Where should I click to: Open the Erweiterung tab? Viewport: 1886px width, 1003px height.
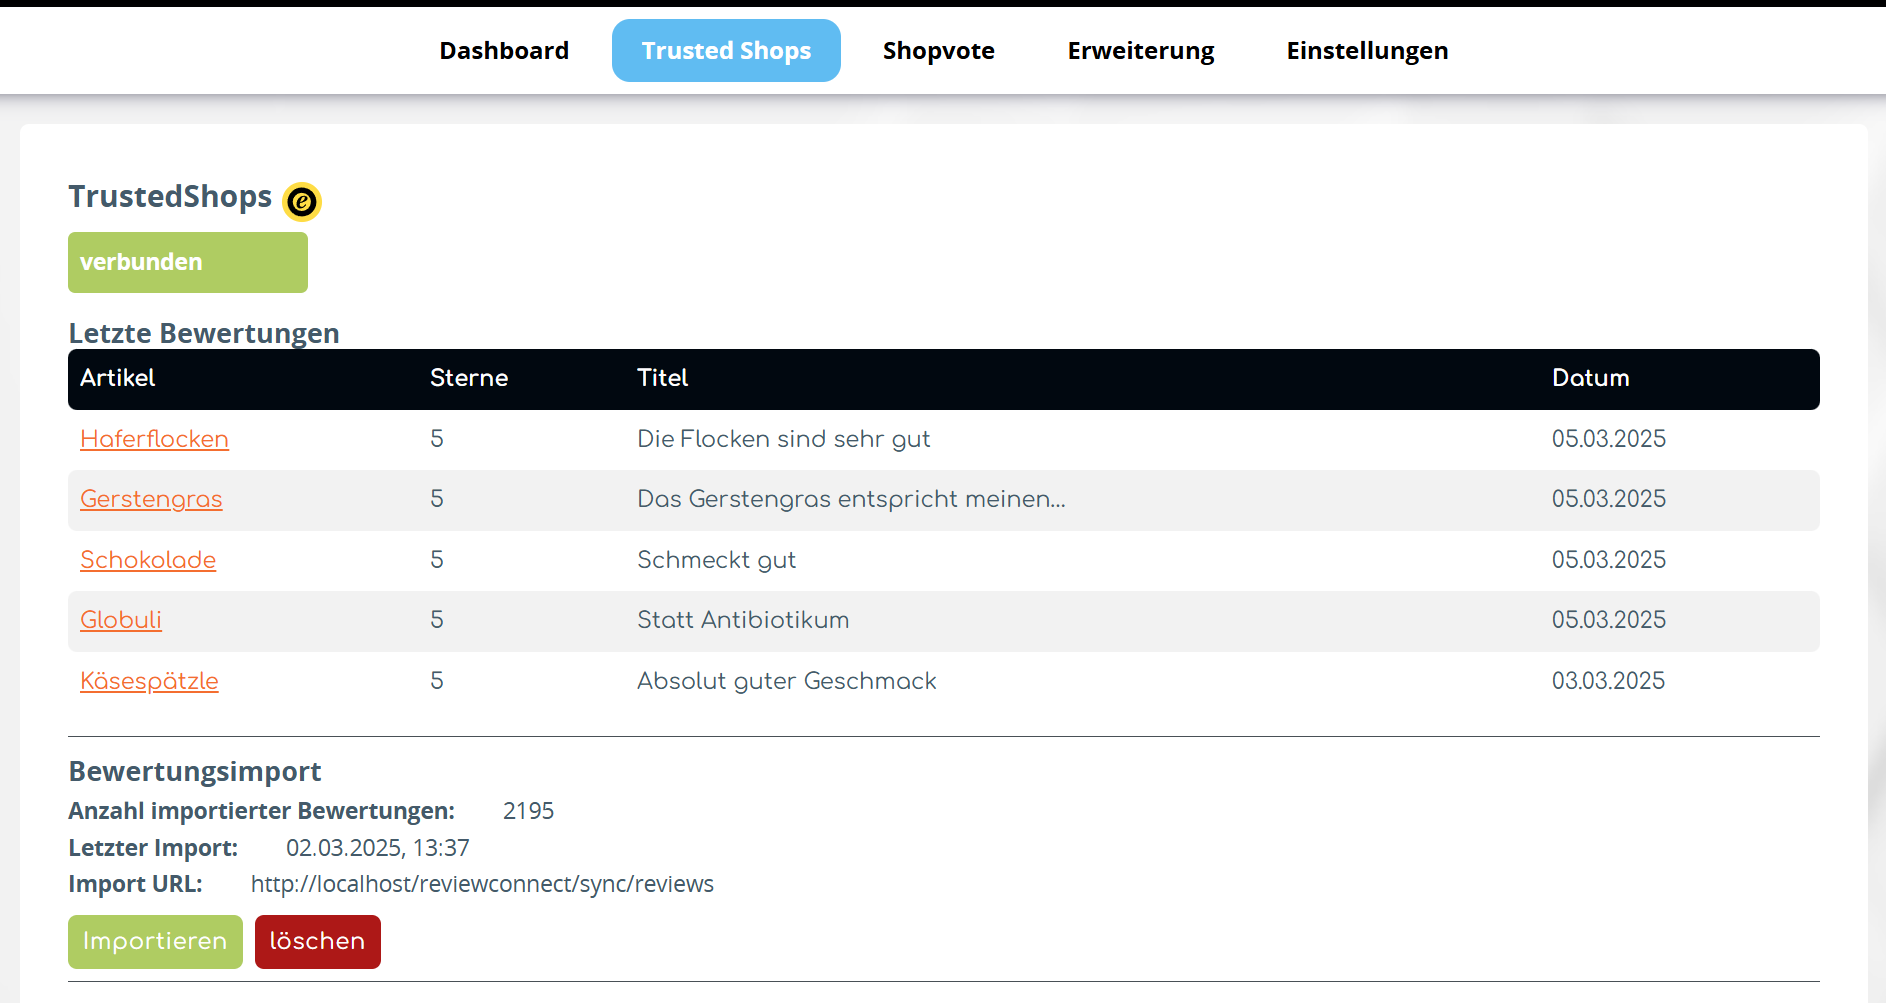(1141, 51)
